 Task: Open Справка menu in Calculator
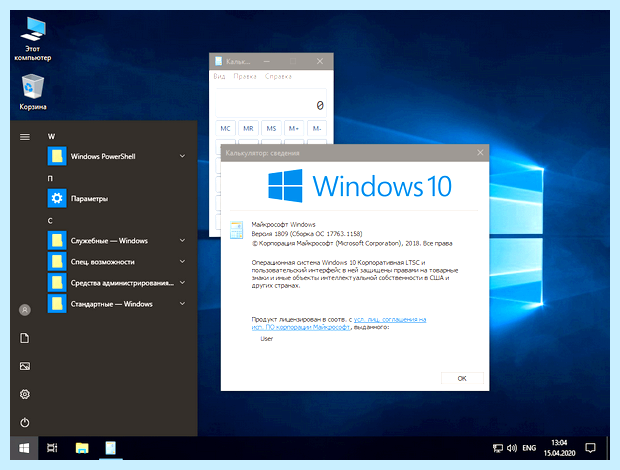(x=278, y=76)
